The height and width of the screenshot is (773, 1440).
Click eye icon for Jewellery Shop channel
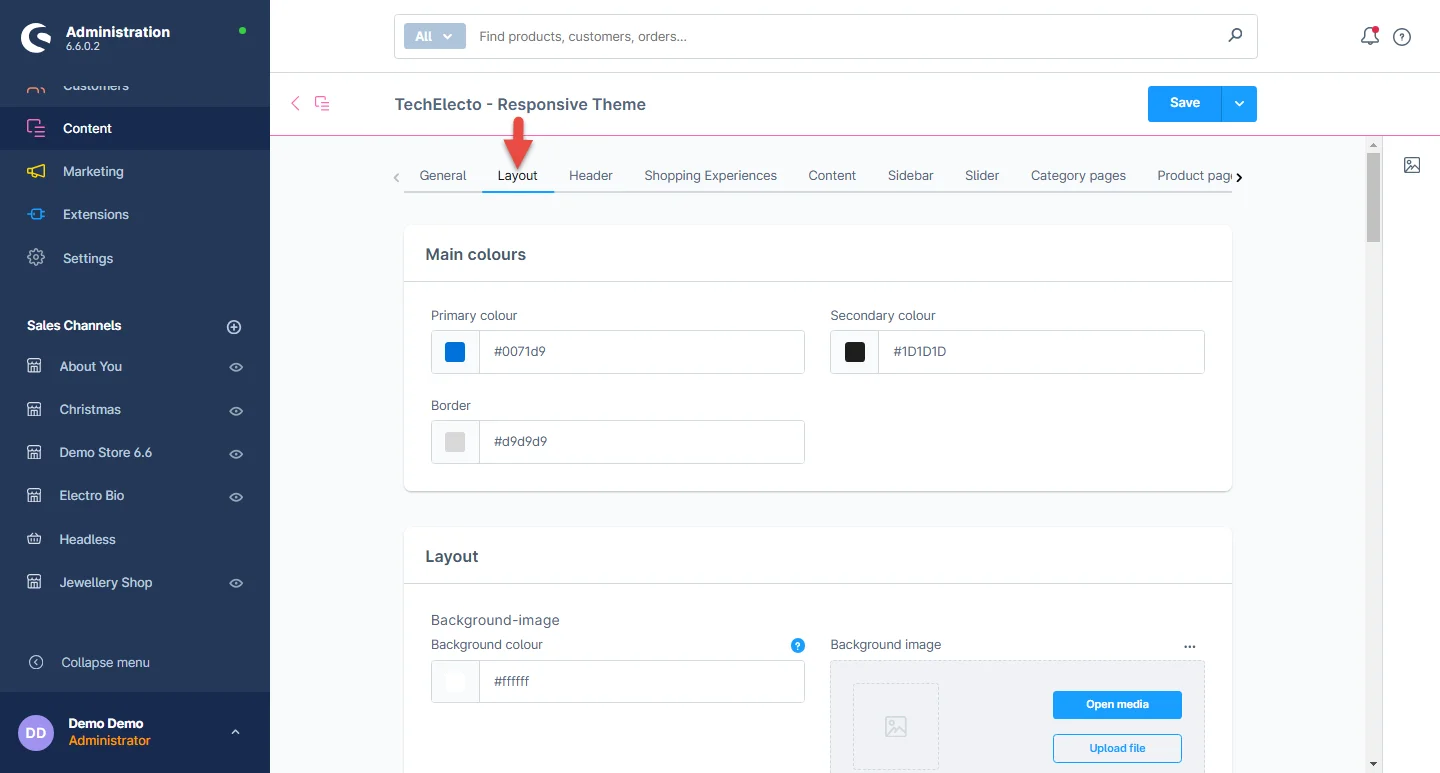236,583
